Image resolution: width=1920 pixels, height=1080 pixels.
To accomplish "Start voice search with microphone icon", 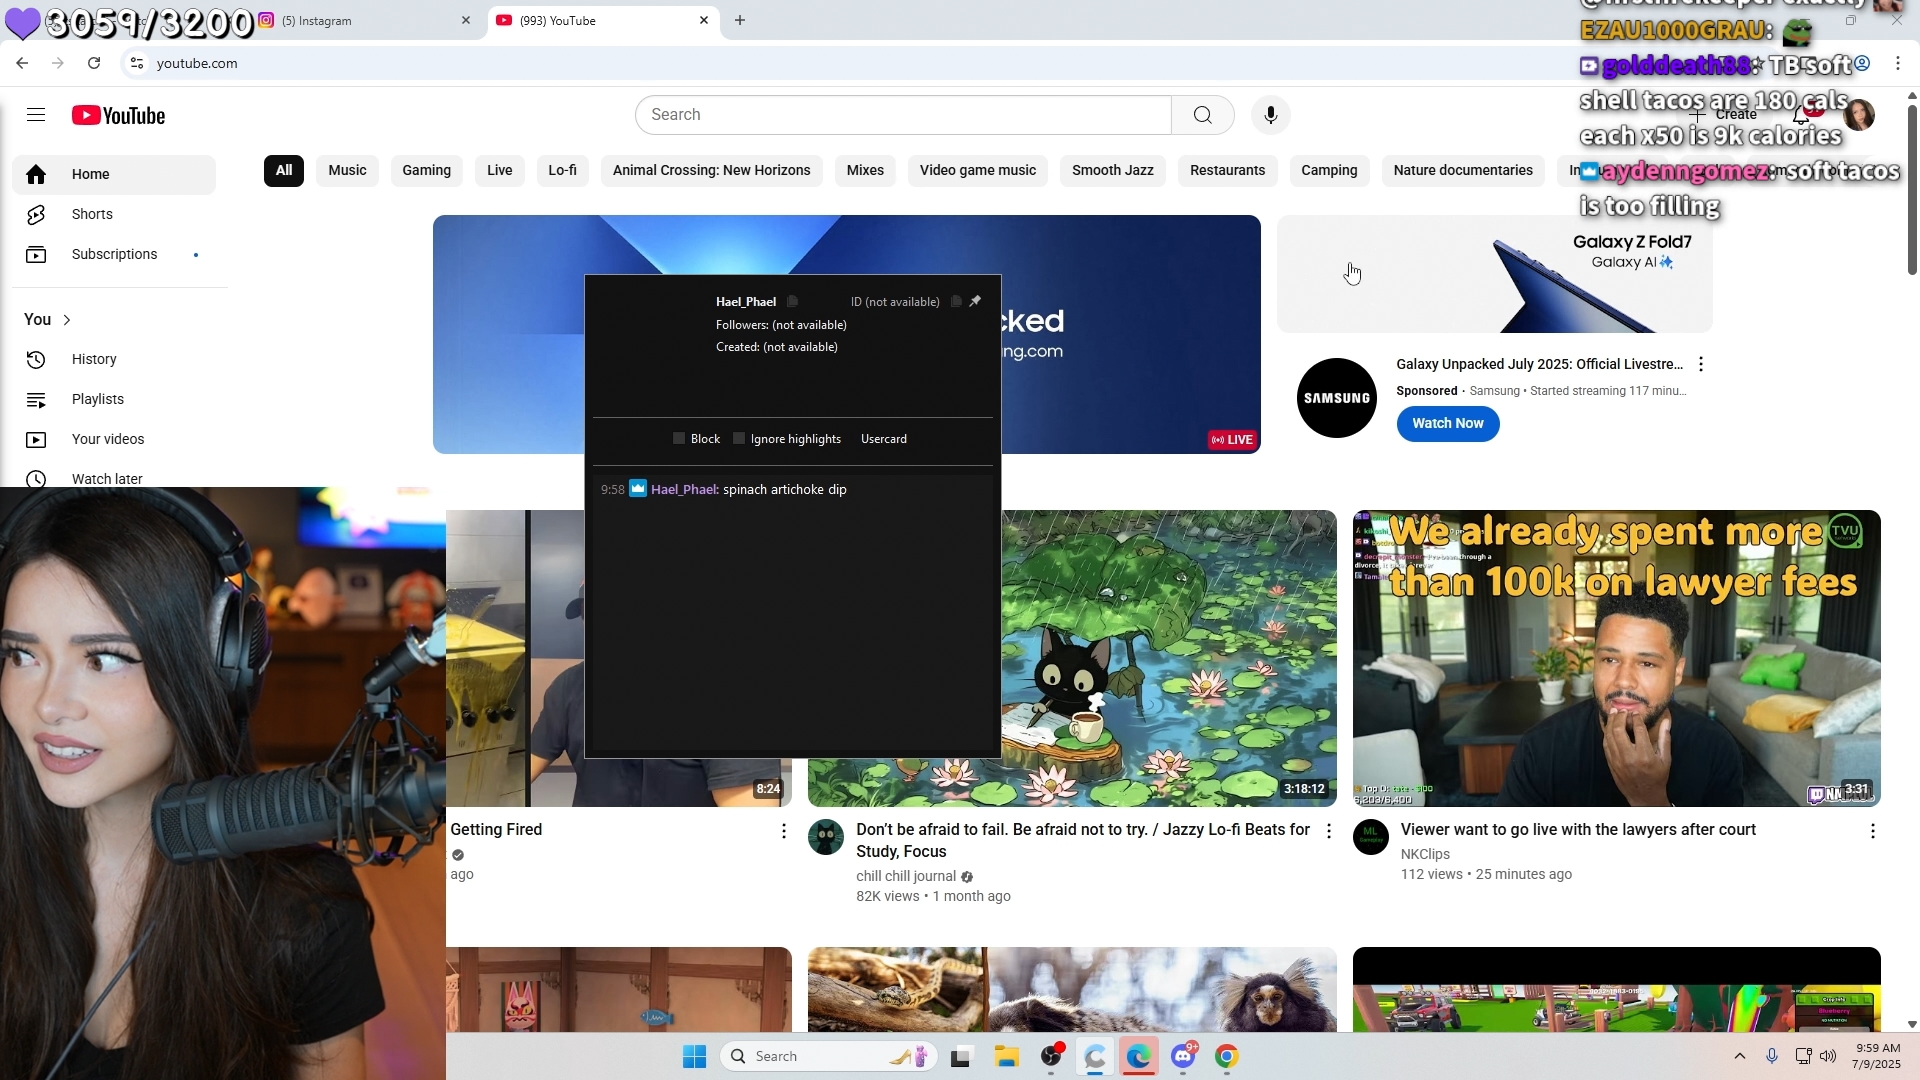I will (x=1270, y=115).
